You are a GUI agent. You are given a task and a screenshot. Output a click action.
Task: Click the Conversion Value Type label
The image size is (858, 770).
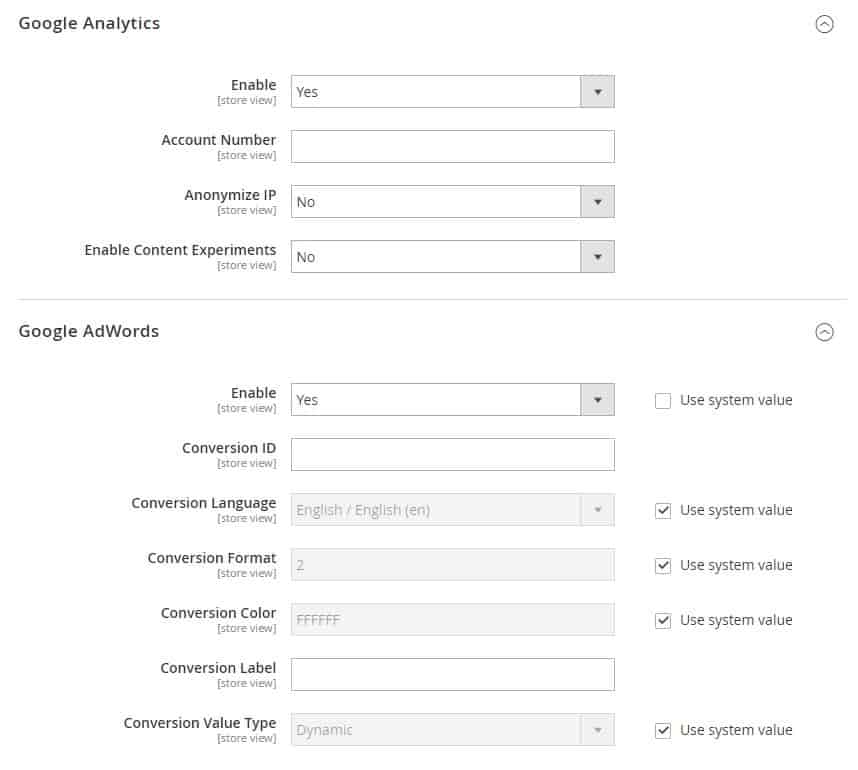pyautogui.click(x=200, y=723)
